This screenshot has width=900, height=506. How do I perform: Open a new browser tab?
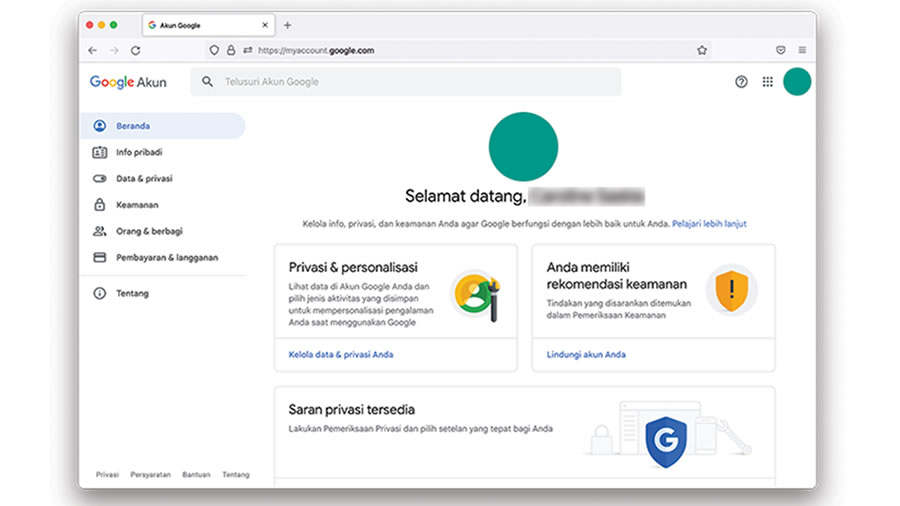tap(288, 25)
